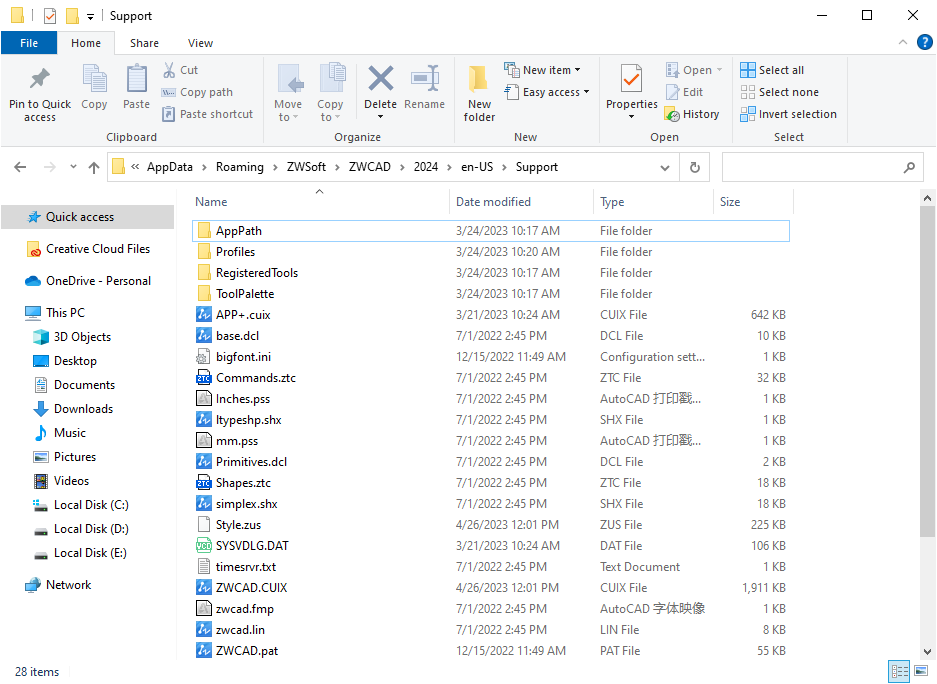Click the vertical scrollbar thumb
This screenshot has width=937, height=684.
pyautogui.click(x=927, y=370)
